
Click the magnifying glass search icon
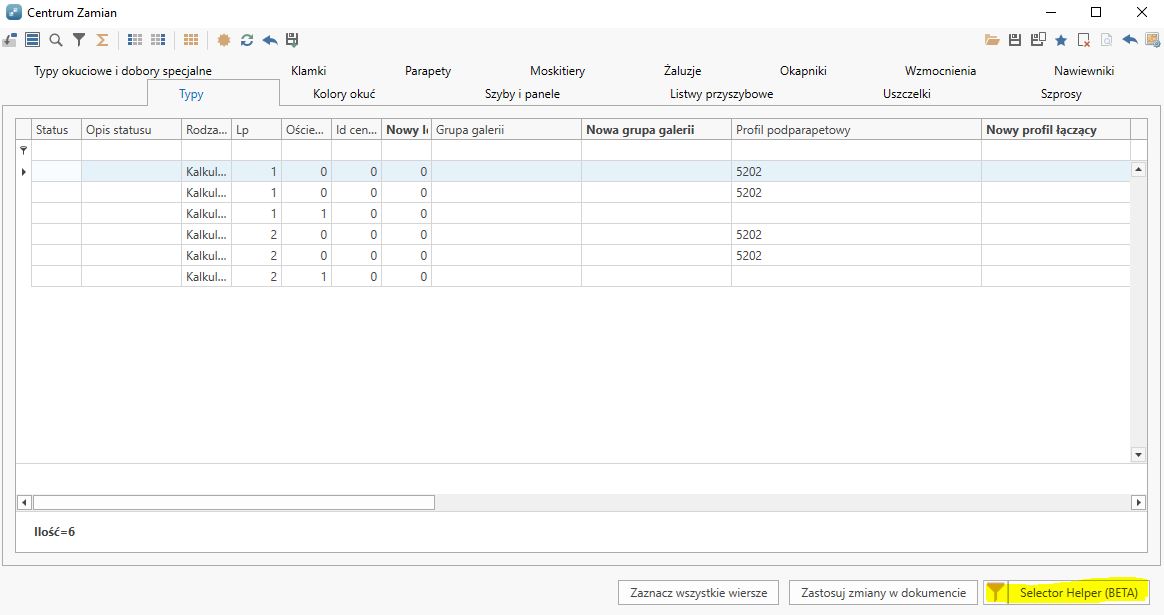tap(56, 40)
